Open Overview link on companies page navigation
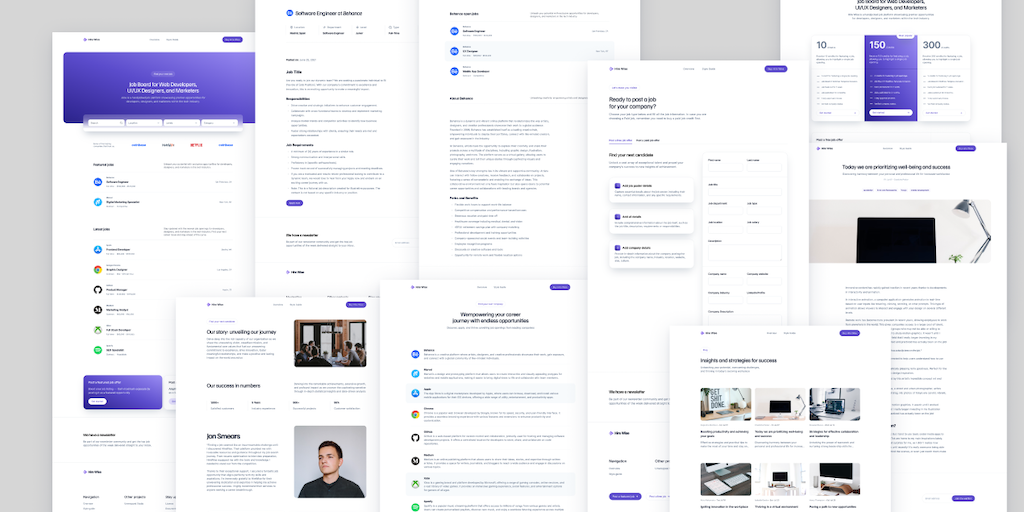Image resolution: width=1024 pixels, height=512 pixels. point(482,287)
